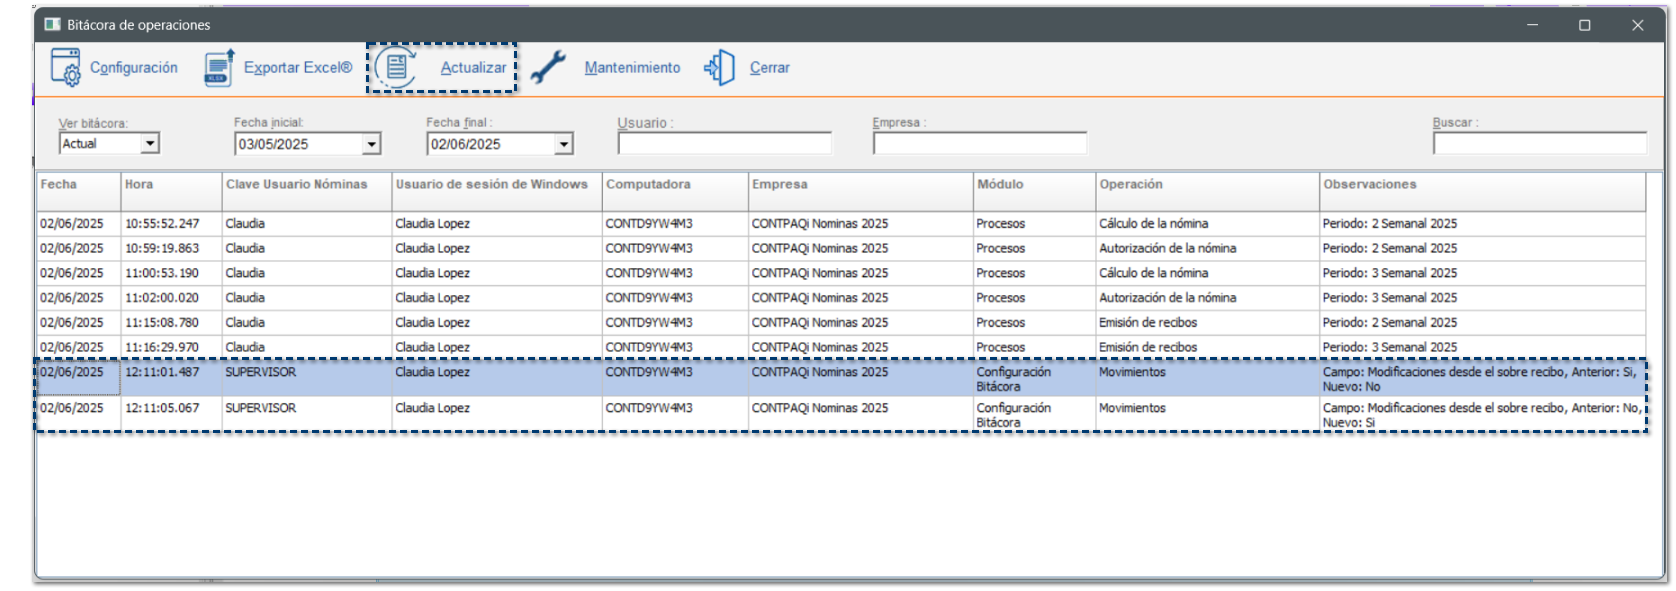Click the Actualizar refresh icon
Image resolution: width=1676 pixels, height=591 pixels.
point(397,67)
